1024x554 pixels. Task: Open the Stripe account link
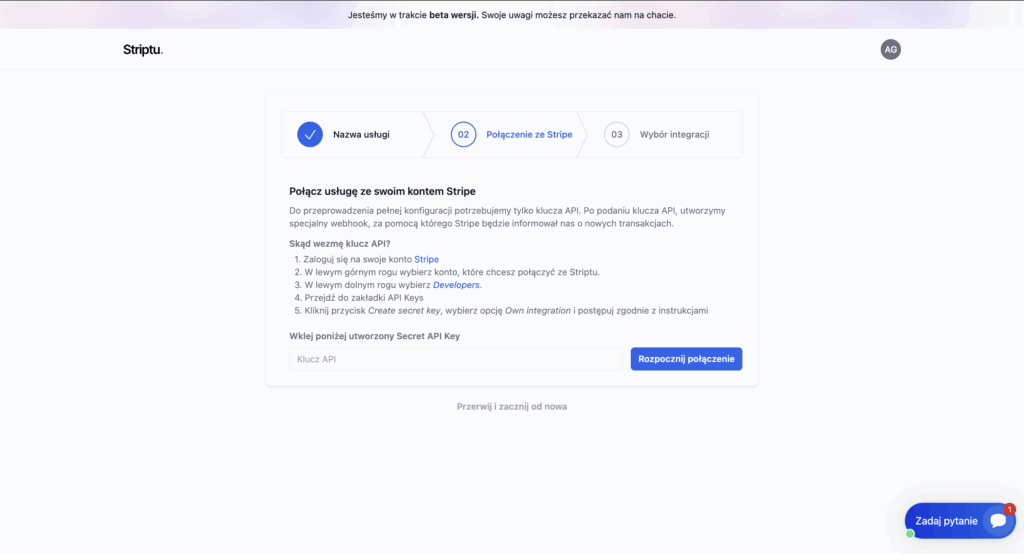coord(426,259)
